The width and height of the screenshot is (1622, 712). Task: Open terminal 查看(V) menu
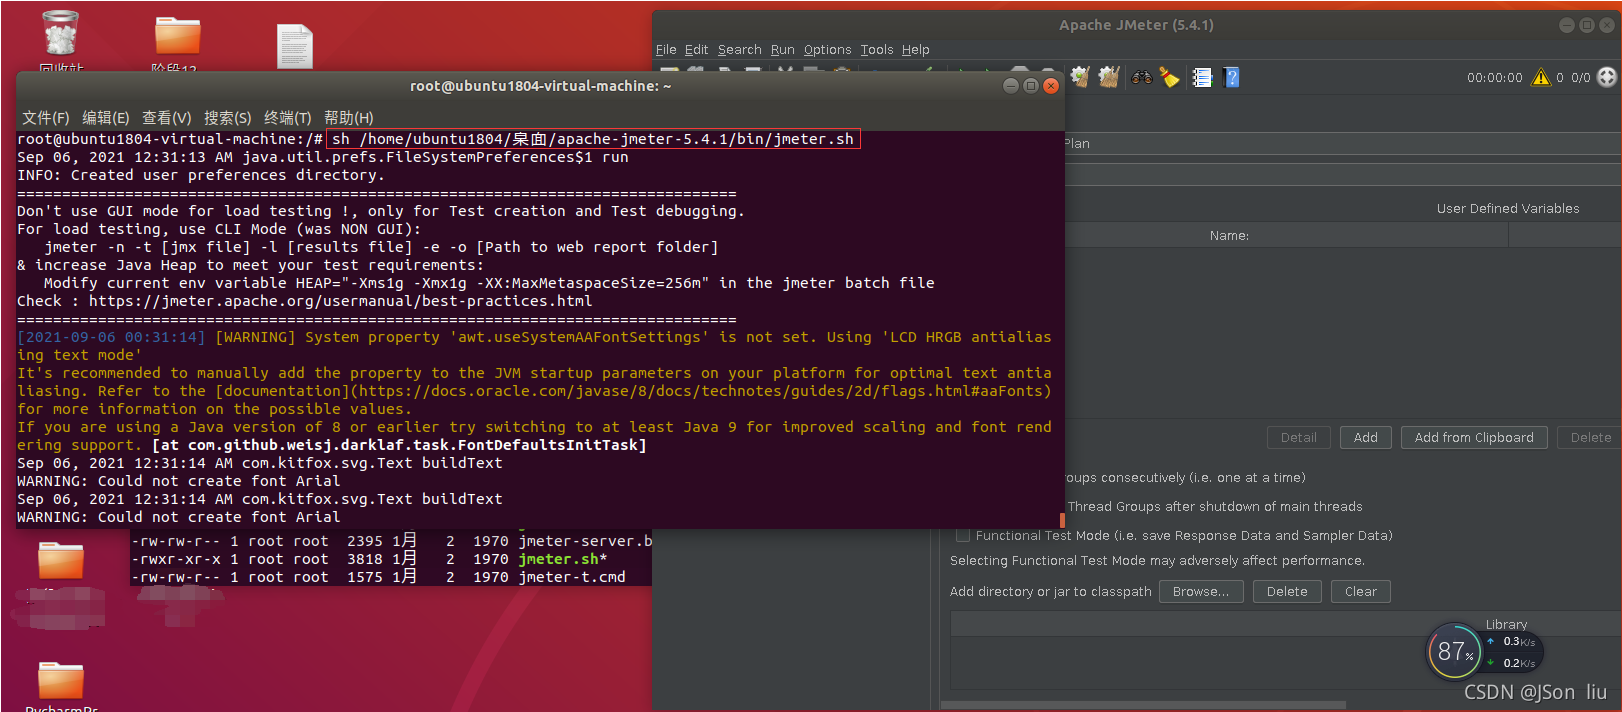[166, 118]
